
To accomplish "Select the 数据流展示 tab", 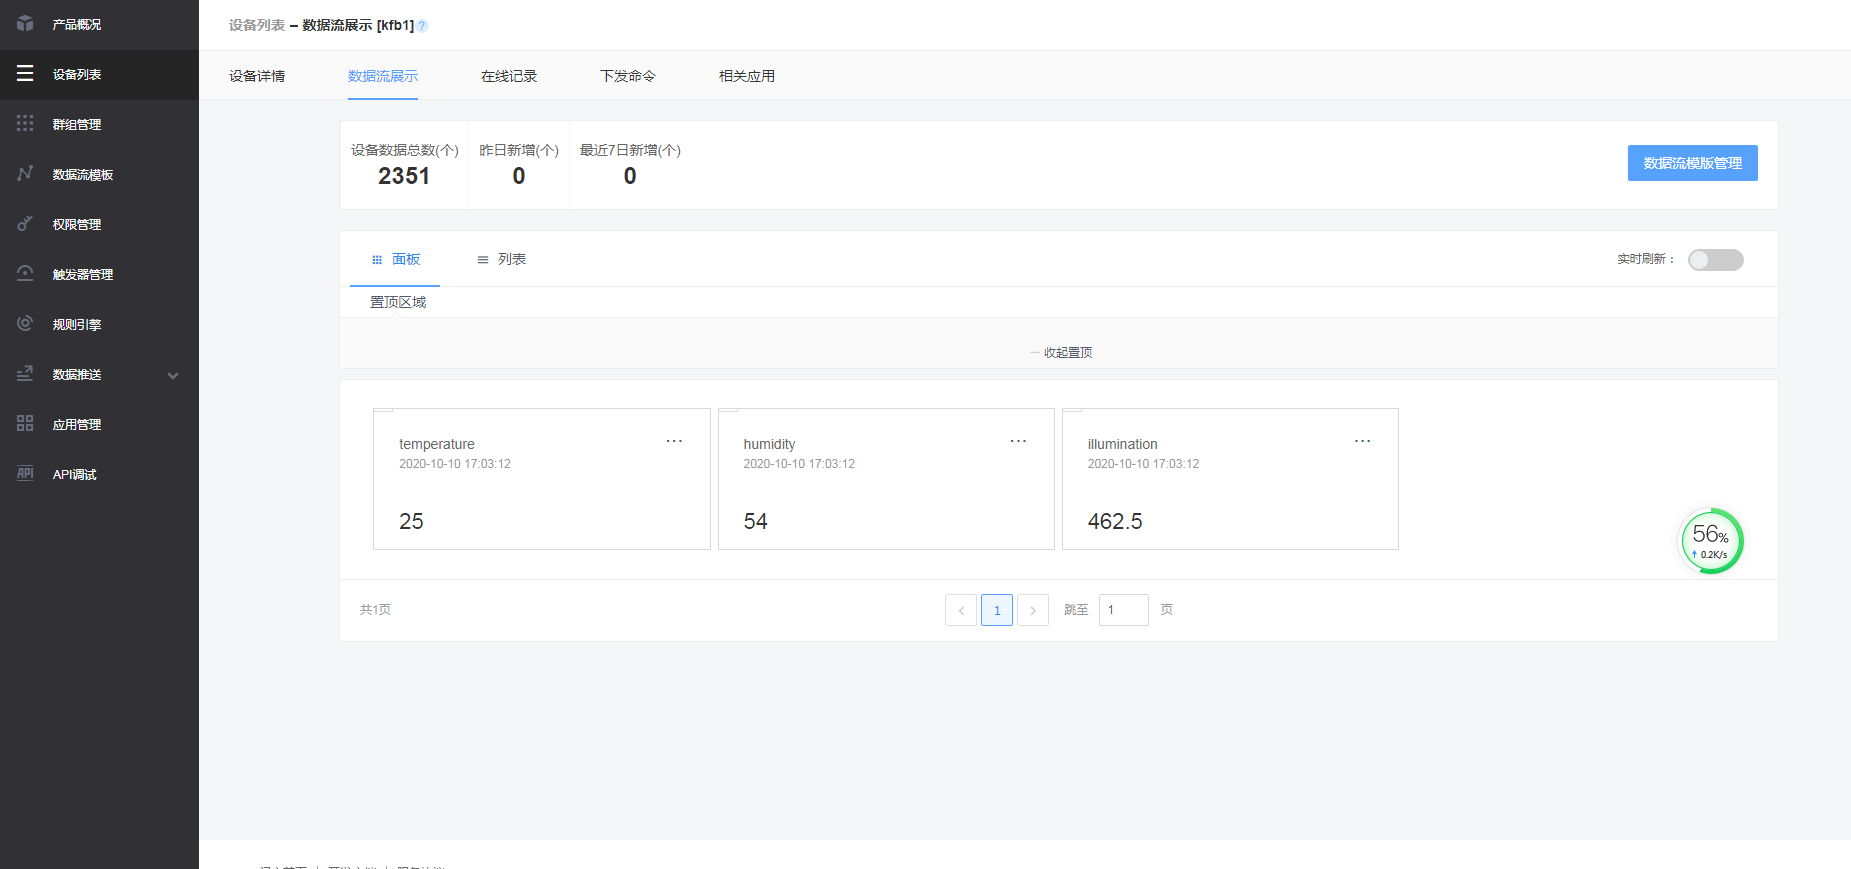I will pos(383,76).
